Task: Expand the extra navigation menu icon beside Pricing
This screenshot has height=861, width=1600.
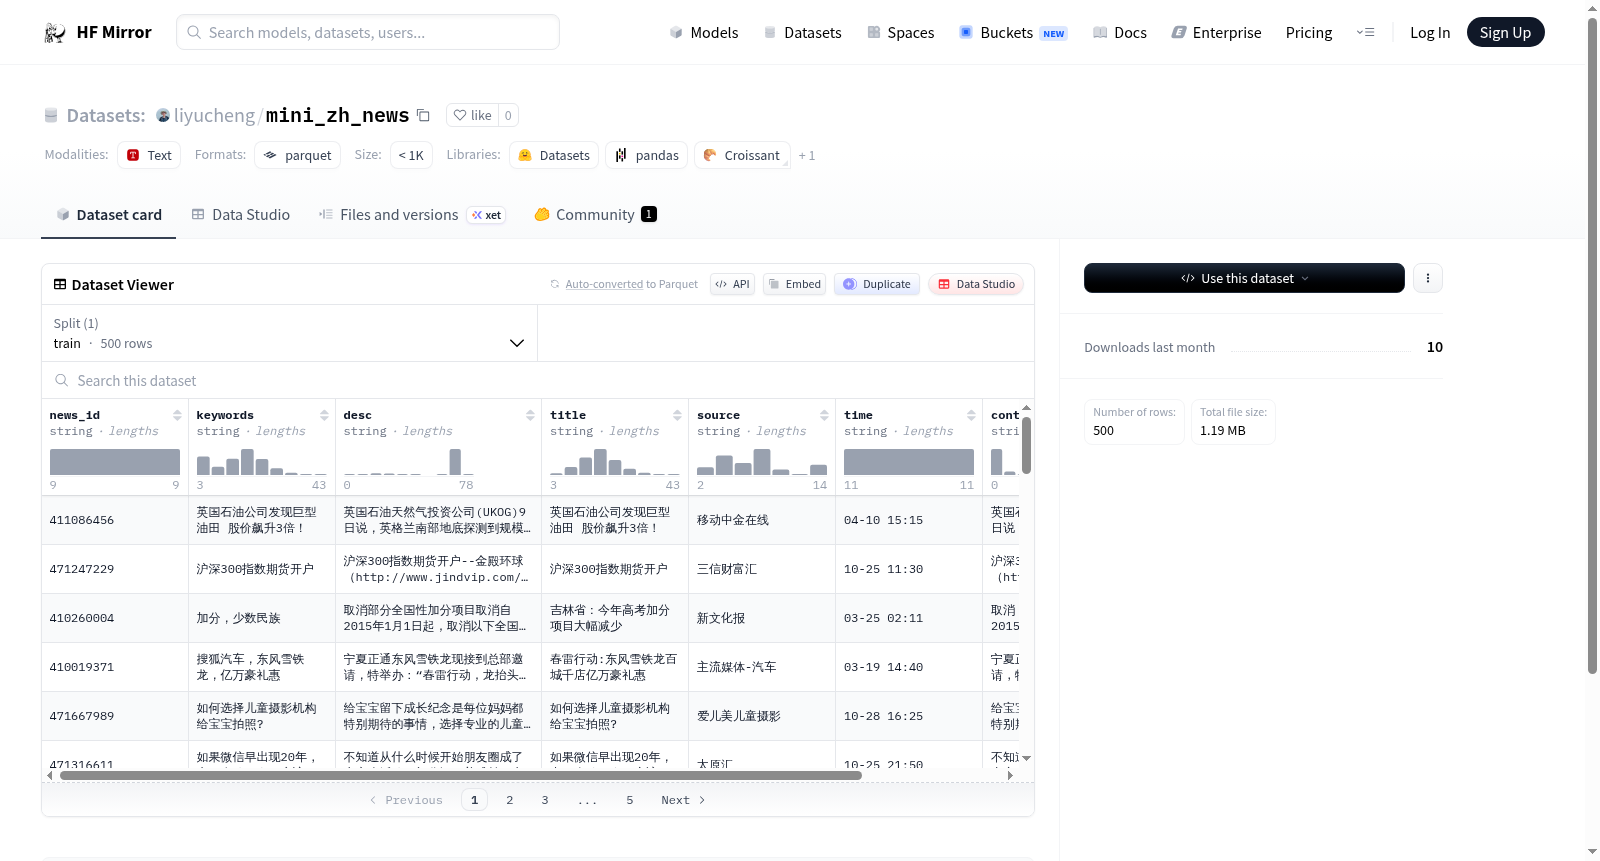Action: 1365,33
